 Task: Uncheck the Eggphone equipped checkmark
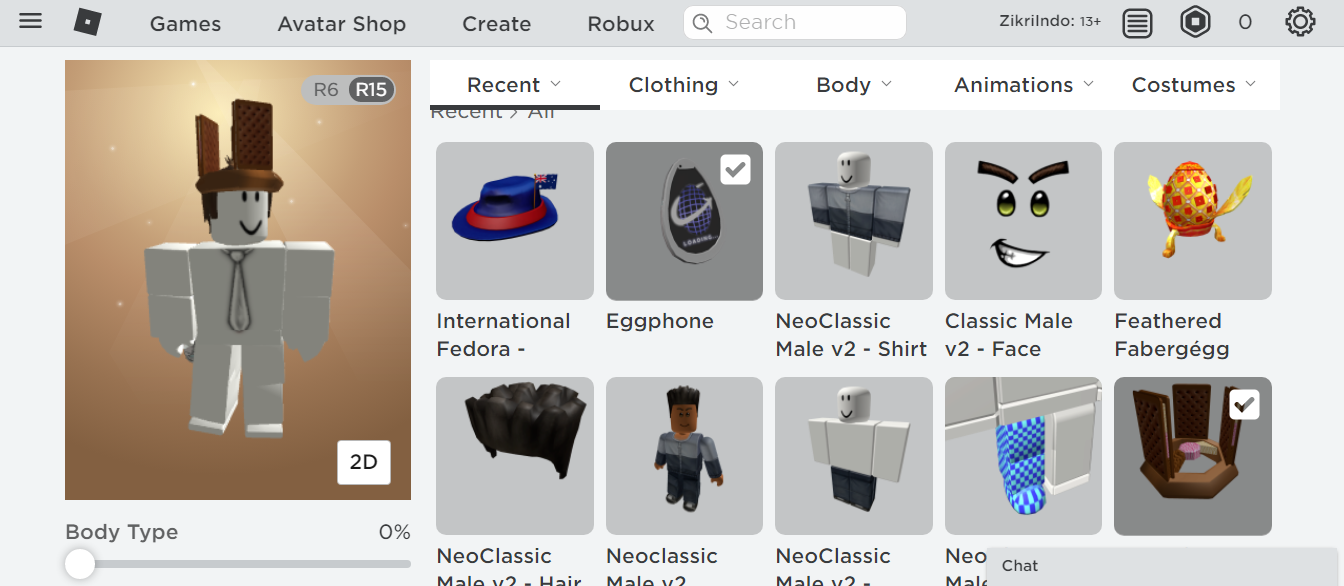[x=735, y=170]
